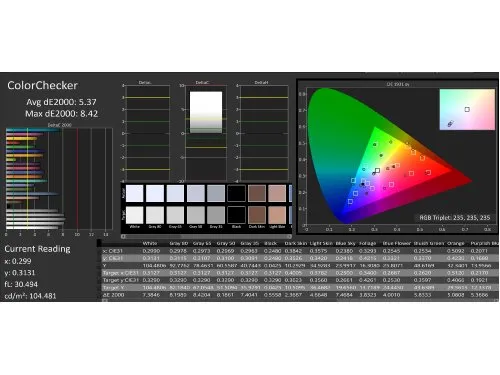Select the actual White color swatch
The height and width of the screenshot is (375, 500).
coord(135,194)
